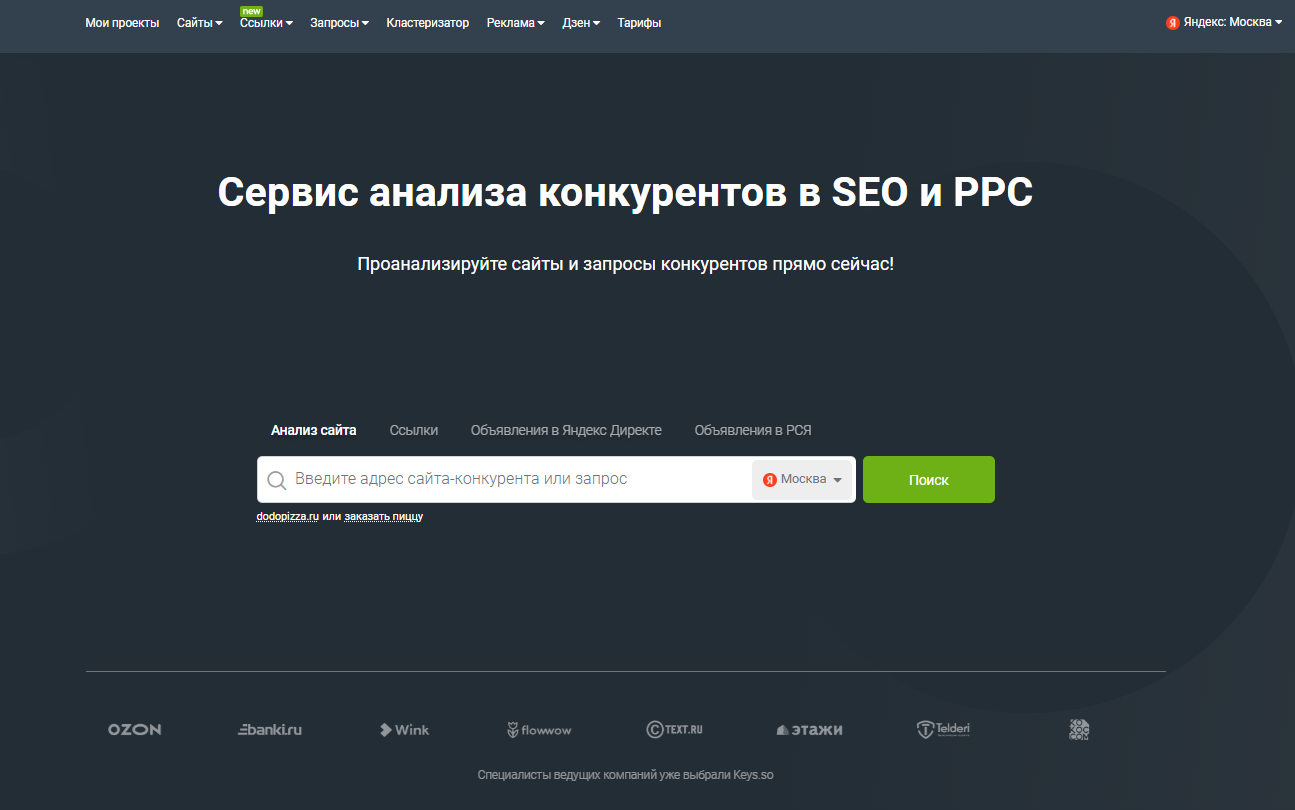Expand the Сайты dropdown menu

pyautogui.click(x=200, y=23)
